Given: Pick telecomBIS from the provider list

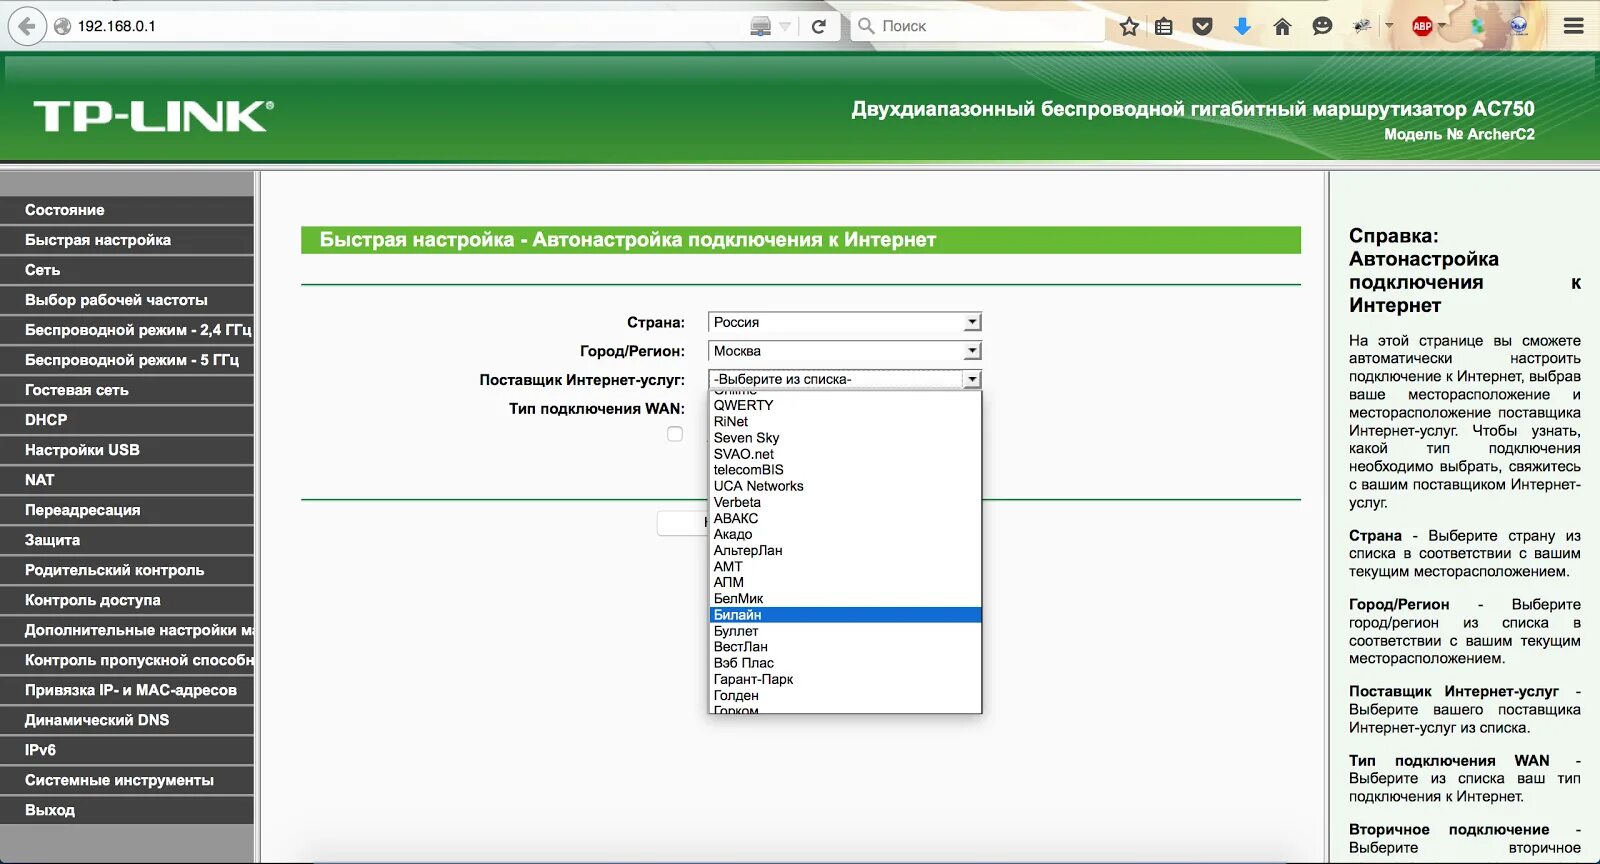Looking at the screenshot, I should coord(845,469).
